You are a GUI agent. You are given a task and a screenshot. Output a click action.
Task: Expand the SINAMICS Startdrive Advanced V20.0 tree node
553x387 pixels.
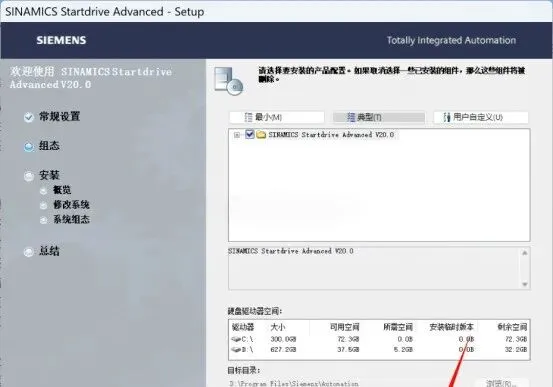[237, 135]
